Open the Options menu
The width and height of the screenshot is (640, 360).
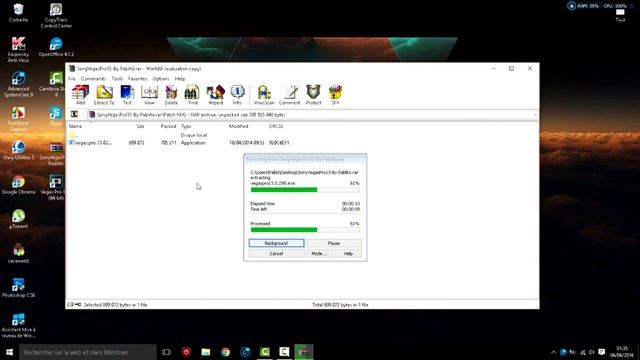(x=161, y=78)
